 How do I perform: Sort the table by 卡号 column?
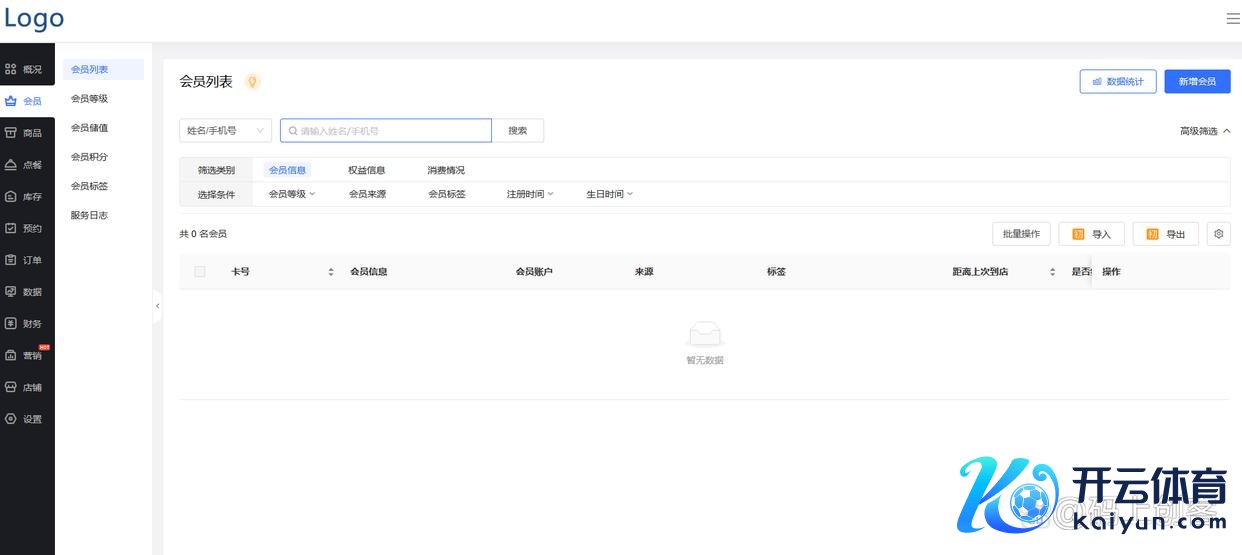pyautogui.click(x=331, y=272)
